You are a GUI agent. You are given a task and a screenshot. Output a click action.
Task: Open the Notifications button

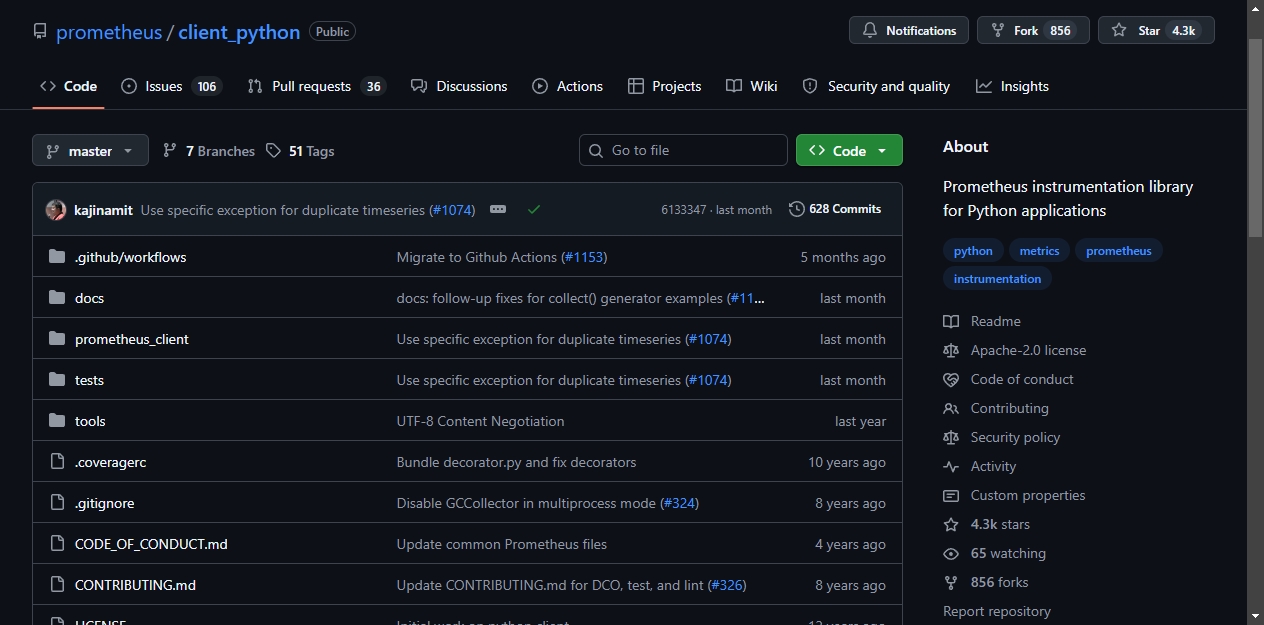pyautogui.click(x=909, y=30)
